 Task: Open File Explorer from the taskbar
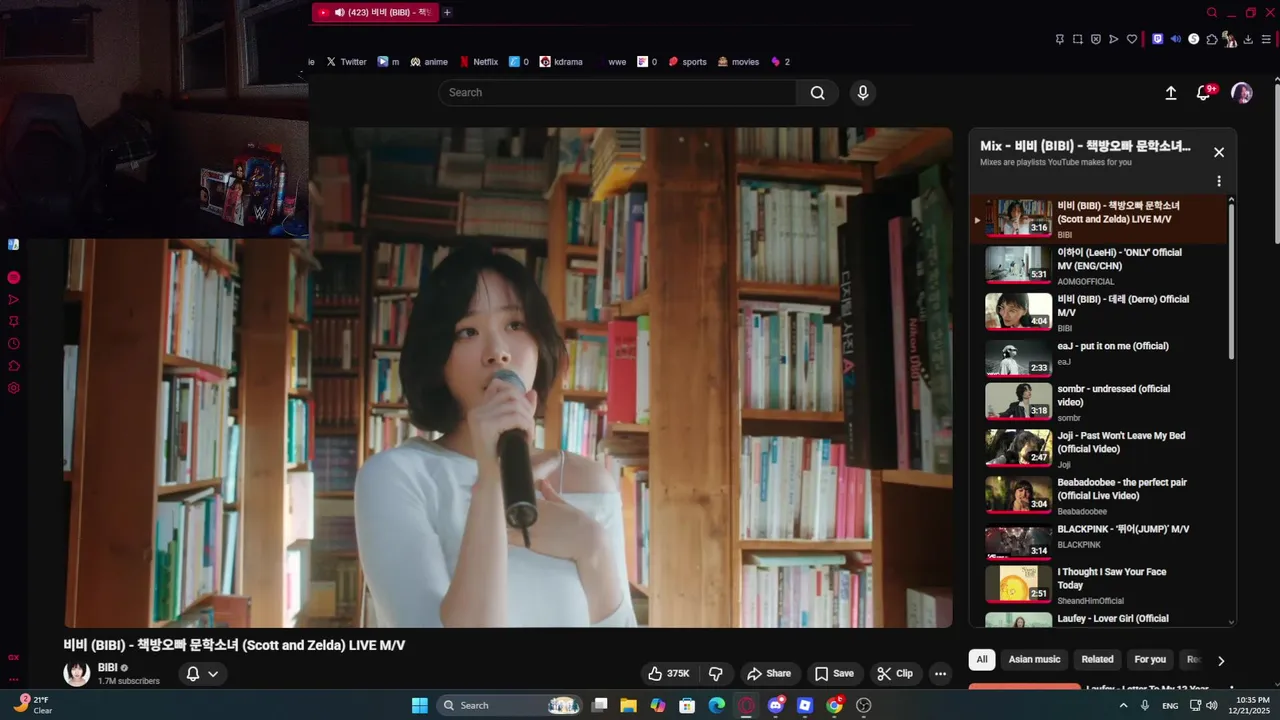pos(628,705)
